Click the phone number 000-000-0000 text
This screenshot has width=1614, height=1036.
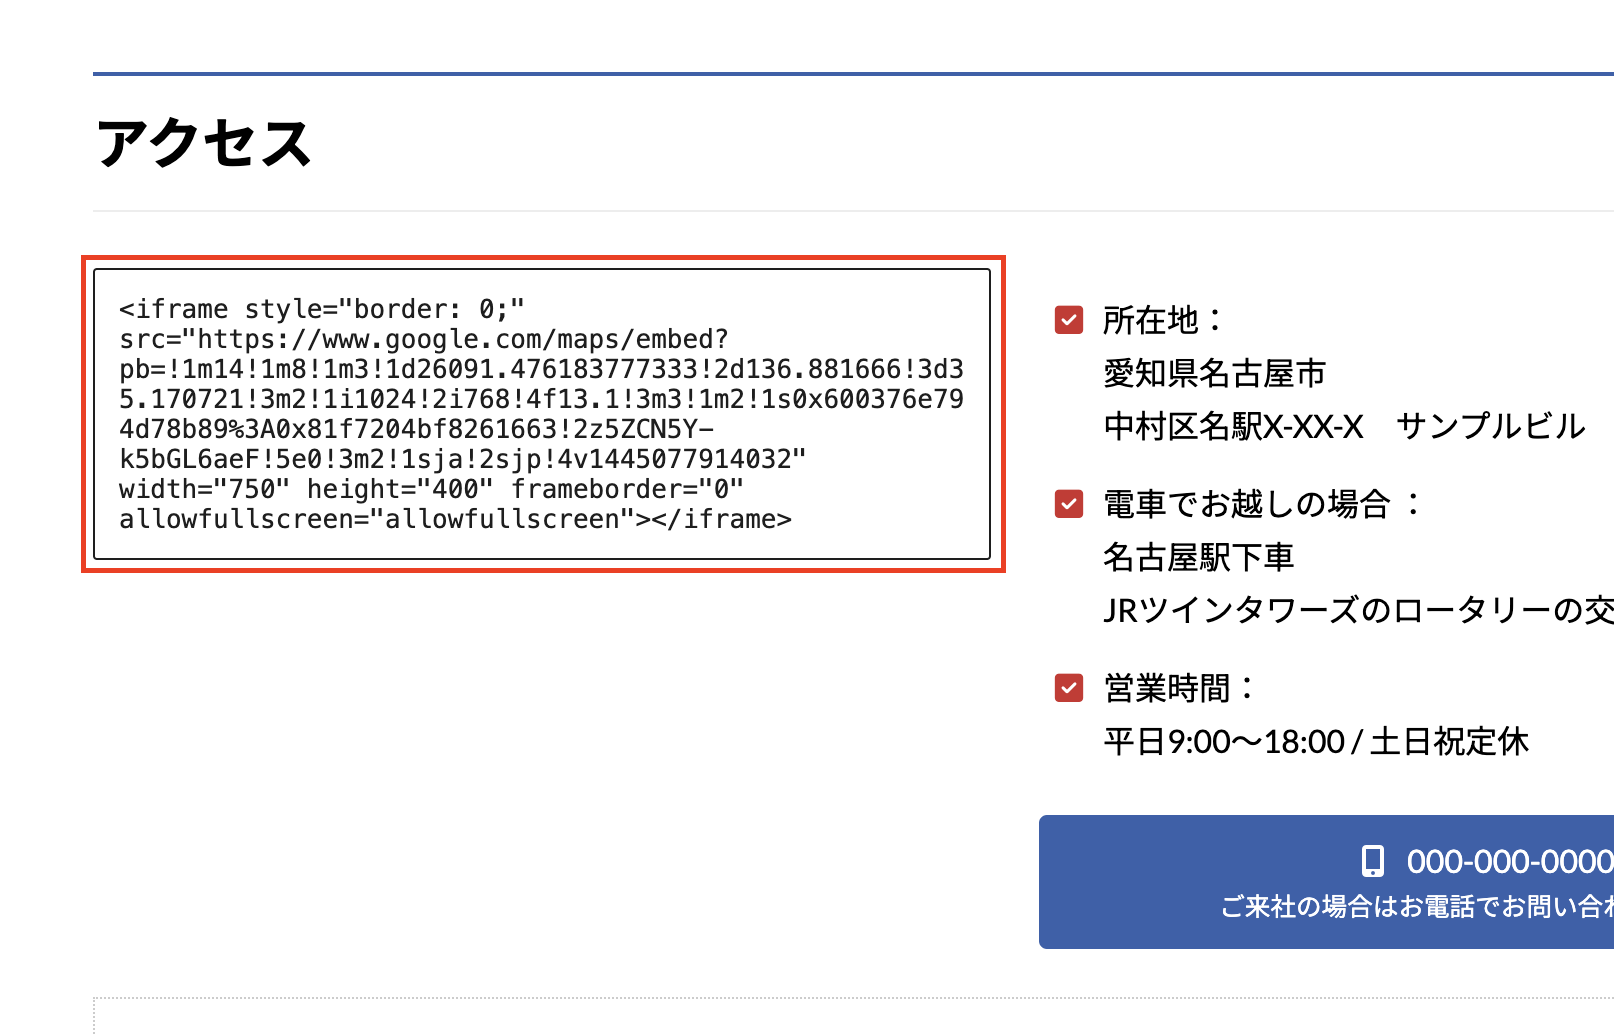tap(1509, 861)
